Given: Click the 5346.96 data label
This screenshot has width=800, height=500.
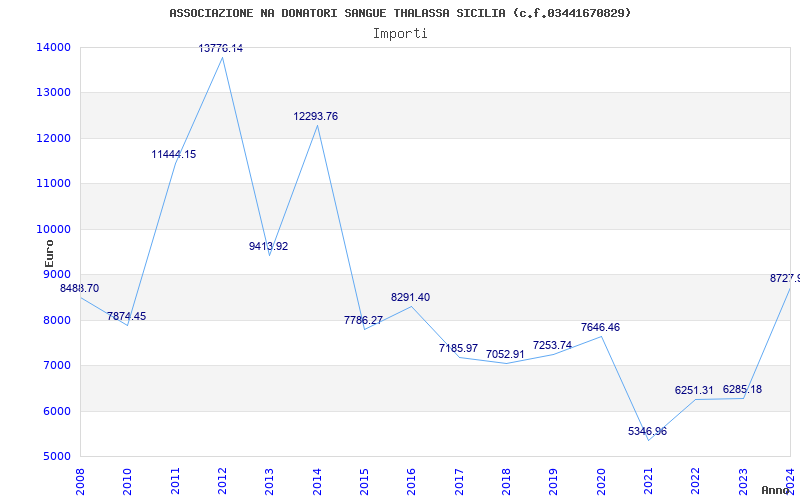Looking at the screenshot, I should (647, 432).
